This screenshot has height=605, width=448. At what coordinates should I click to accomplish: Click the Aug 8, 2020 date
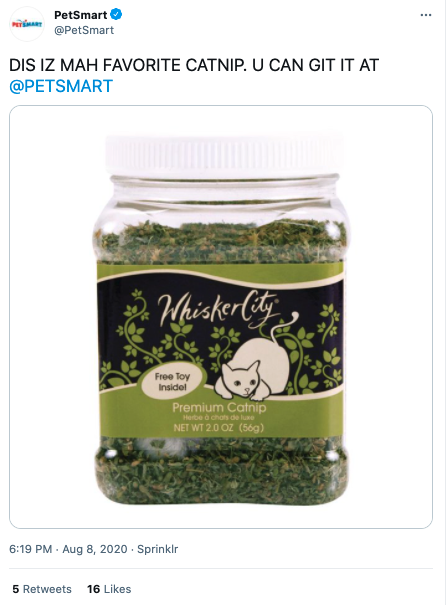tap(95, 549)
